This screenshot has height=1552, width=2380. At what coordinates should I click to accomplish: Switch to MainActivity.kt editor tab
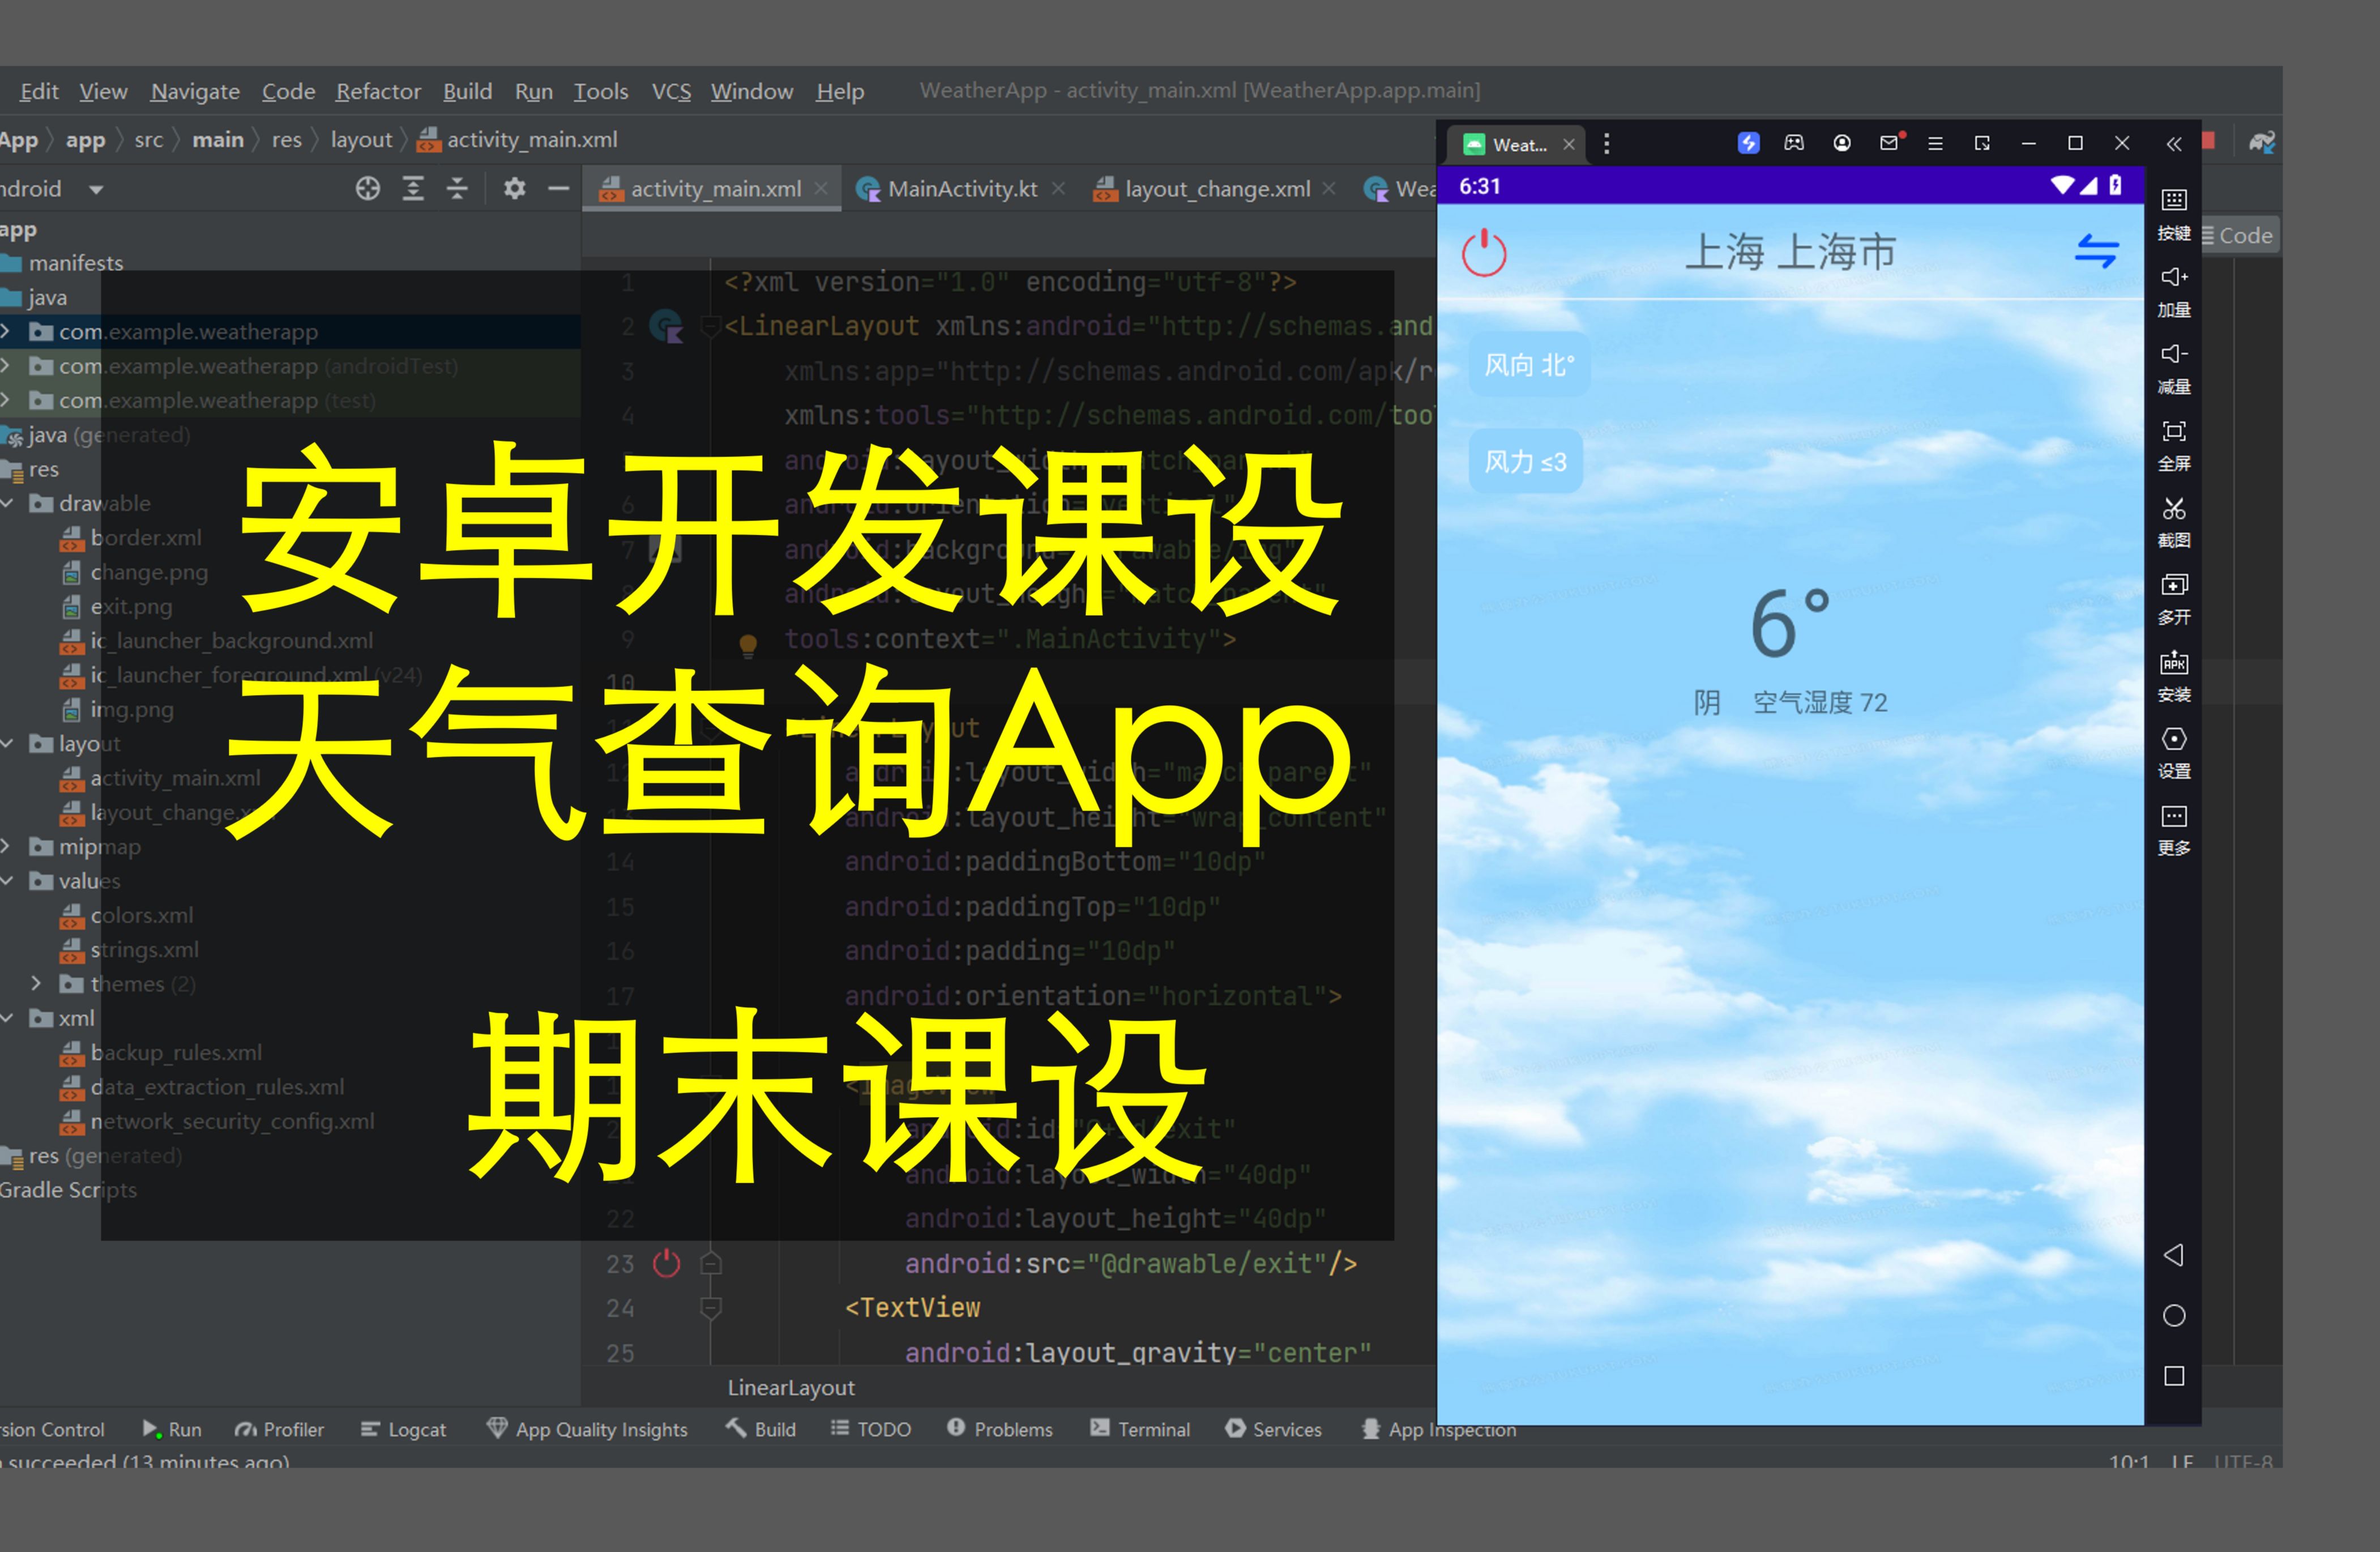click(x=962, y=188)
